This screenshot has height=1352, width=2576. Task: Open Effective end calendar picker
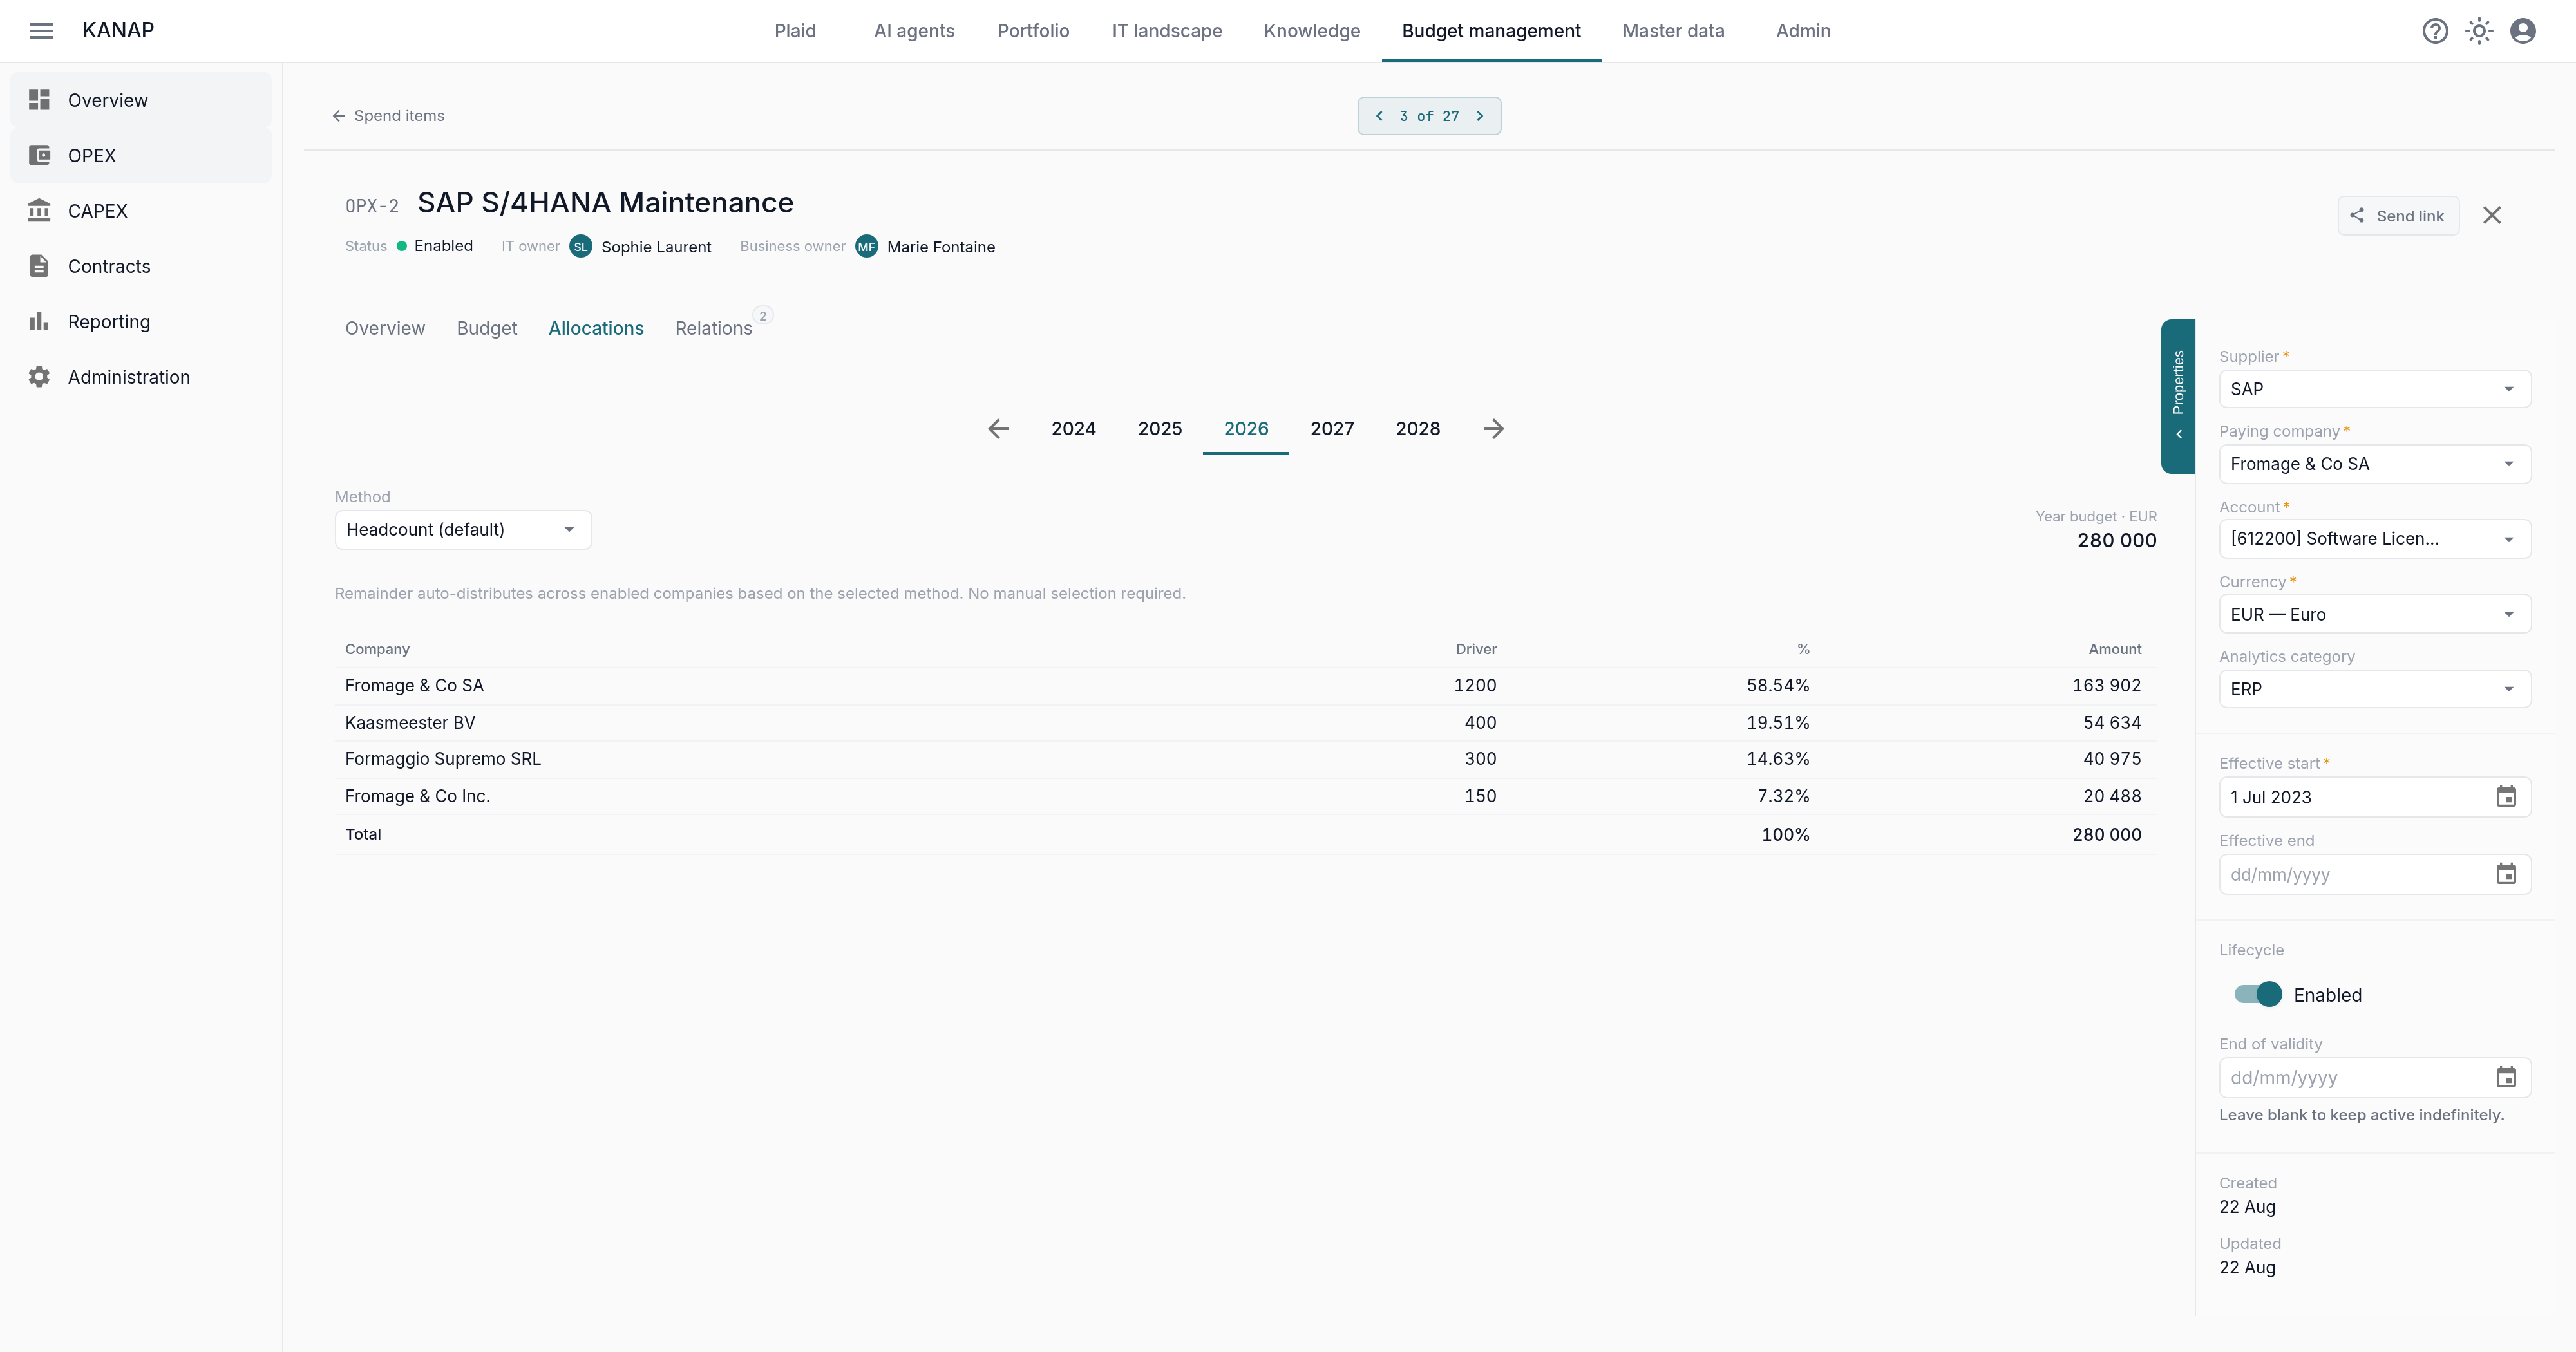pyautogui.click(x=2506, y=874)
